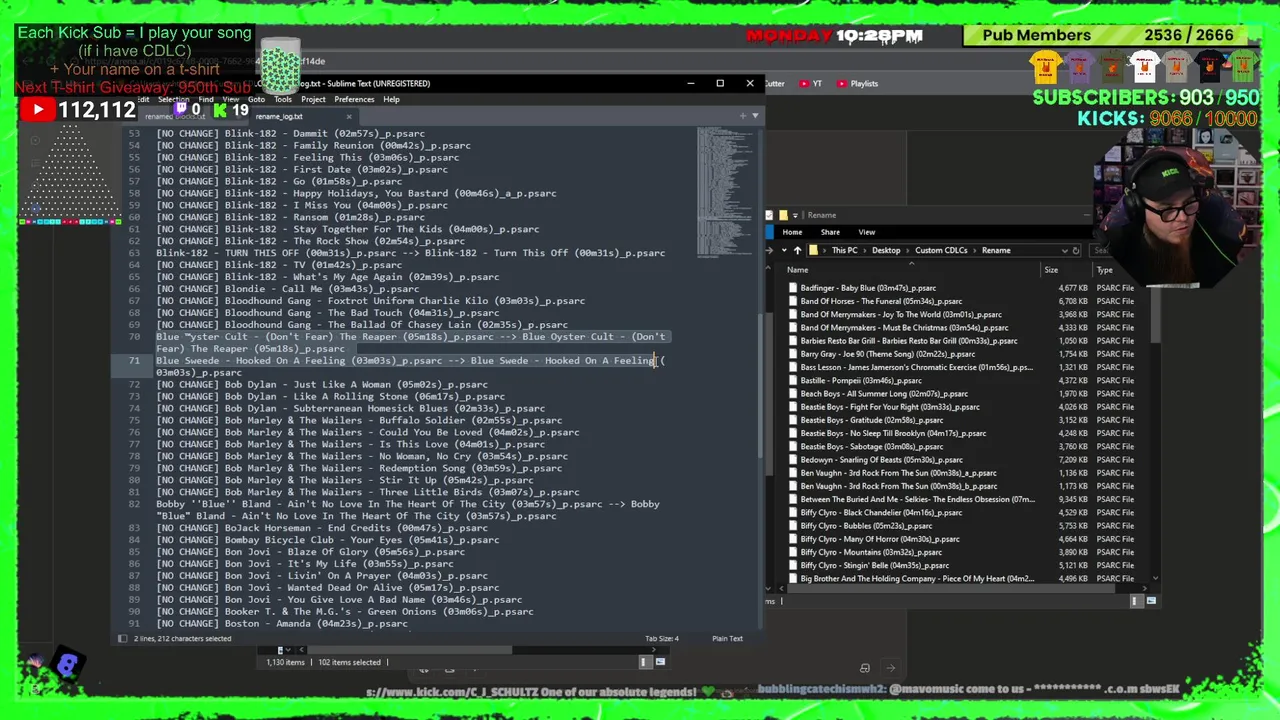
Task: Open Sublime's tab list dropdown arrow
Action: point(755,116)
